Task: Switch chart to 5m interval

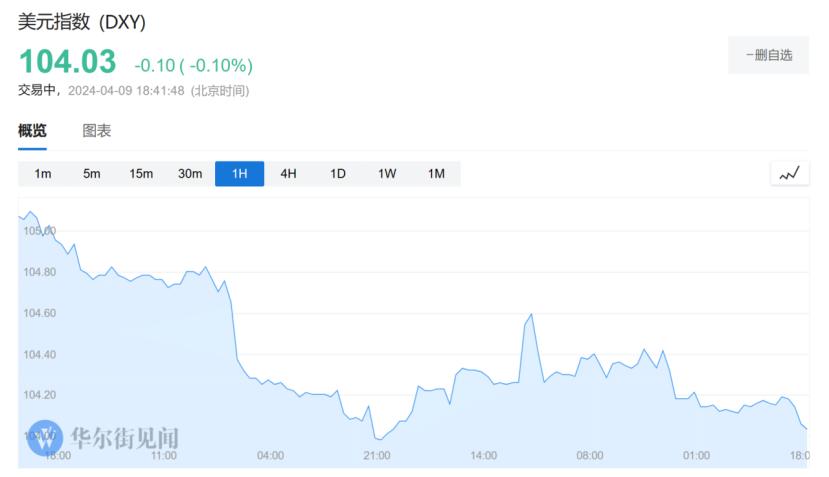Action: pyautogui.click(x=92, y=174)
